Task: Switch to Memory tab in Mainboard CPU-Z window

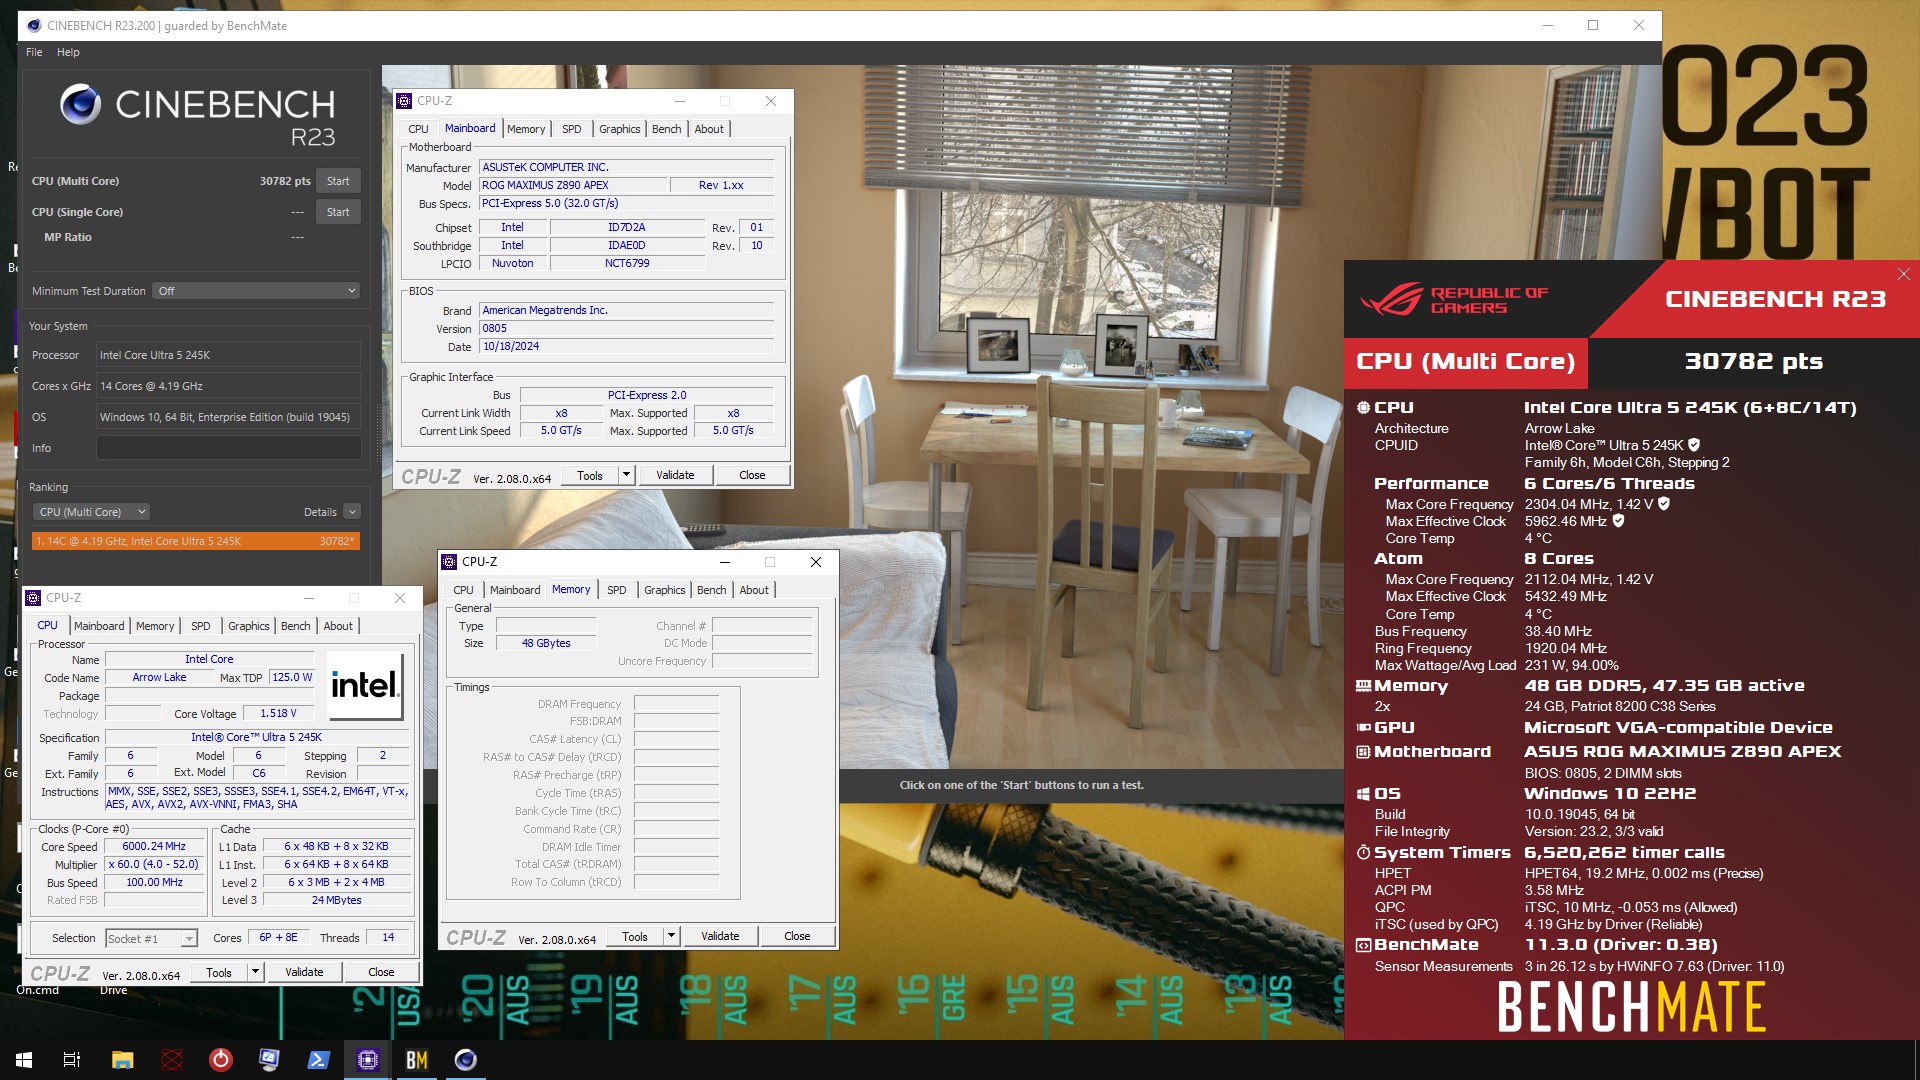Action: 526,129
